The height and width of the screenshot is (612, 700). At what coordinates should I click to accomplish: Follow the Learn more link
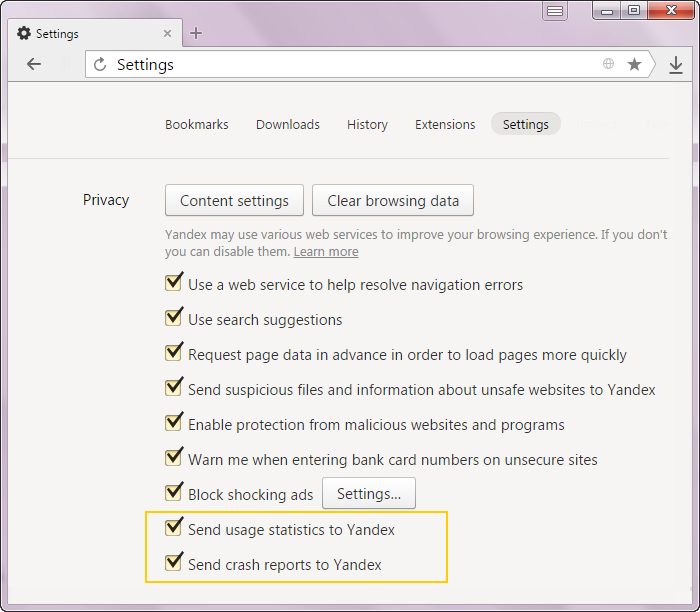(326, 252)
